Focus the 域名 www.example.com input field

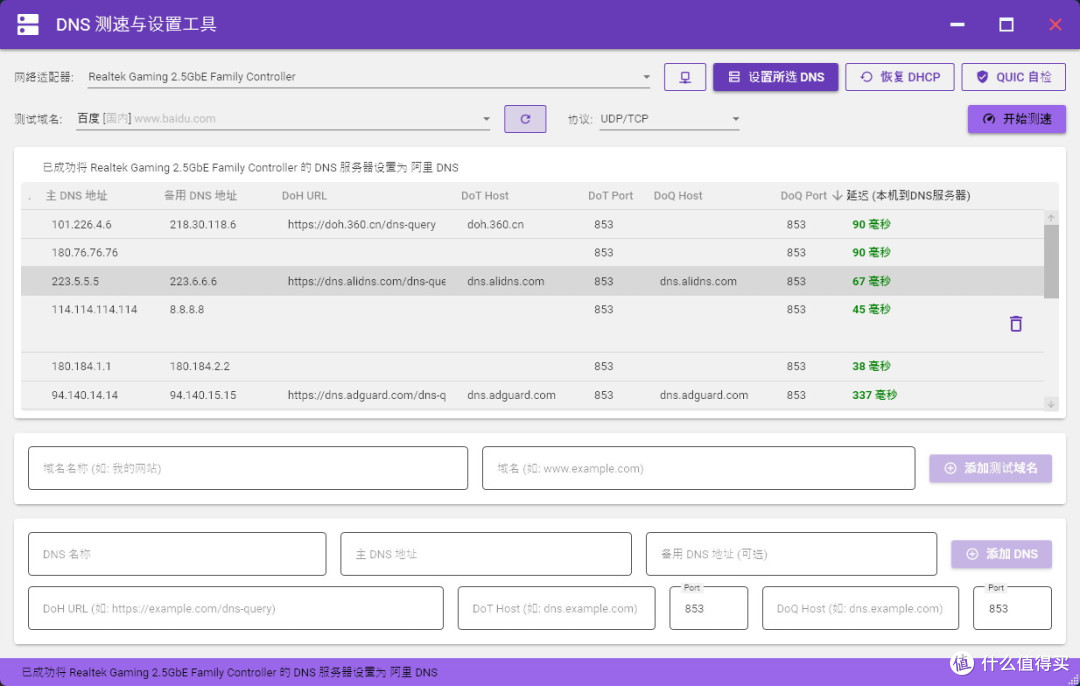(698, 468)
